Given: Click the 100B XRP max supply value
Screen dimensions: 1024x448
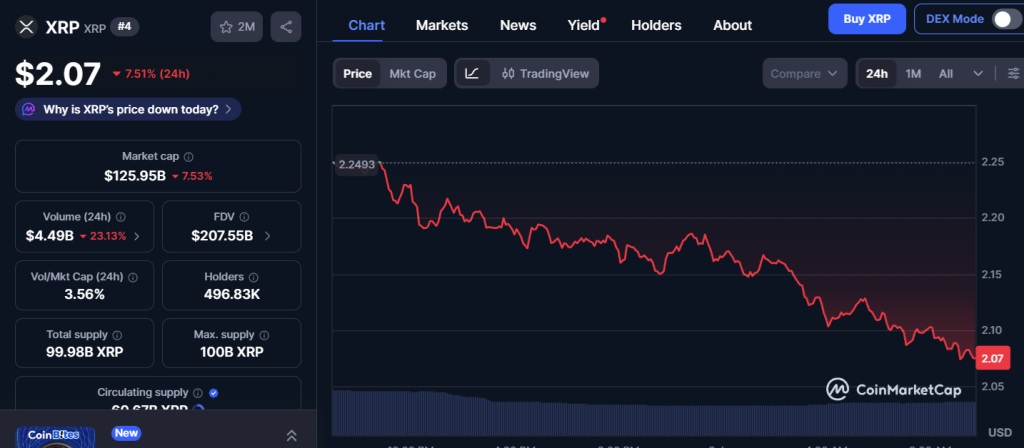Looking at the screenshot, I should pyautogui.click(x=231, y=352).
